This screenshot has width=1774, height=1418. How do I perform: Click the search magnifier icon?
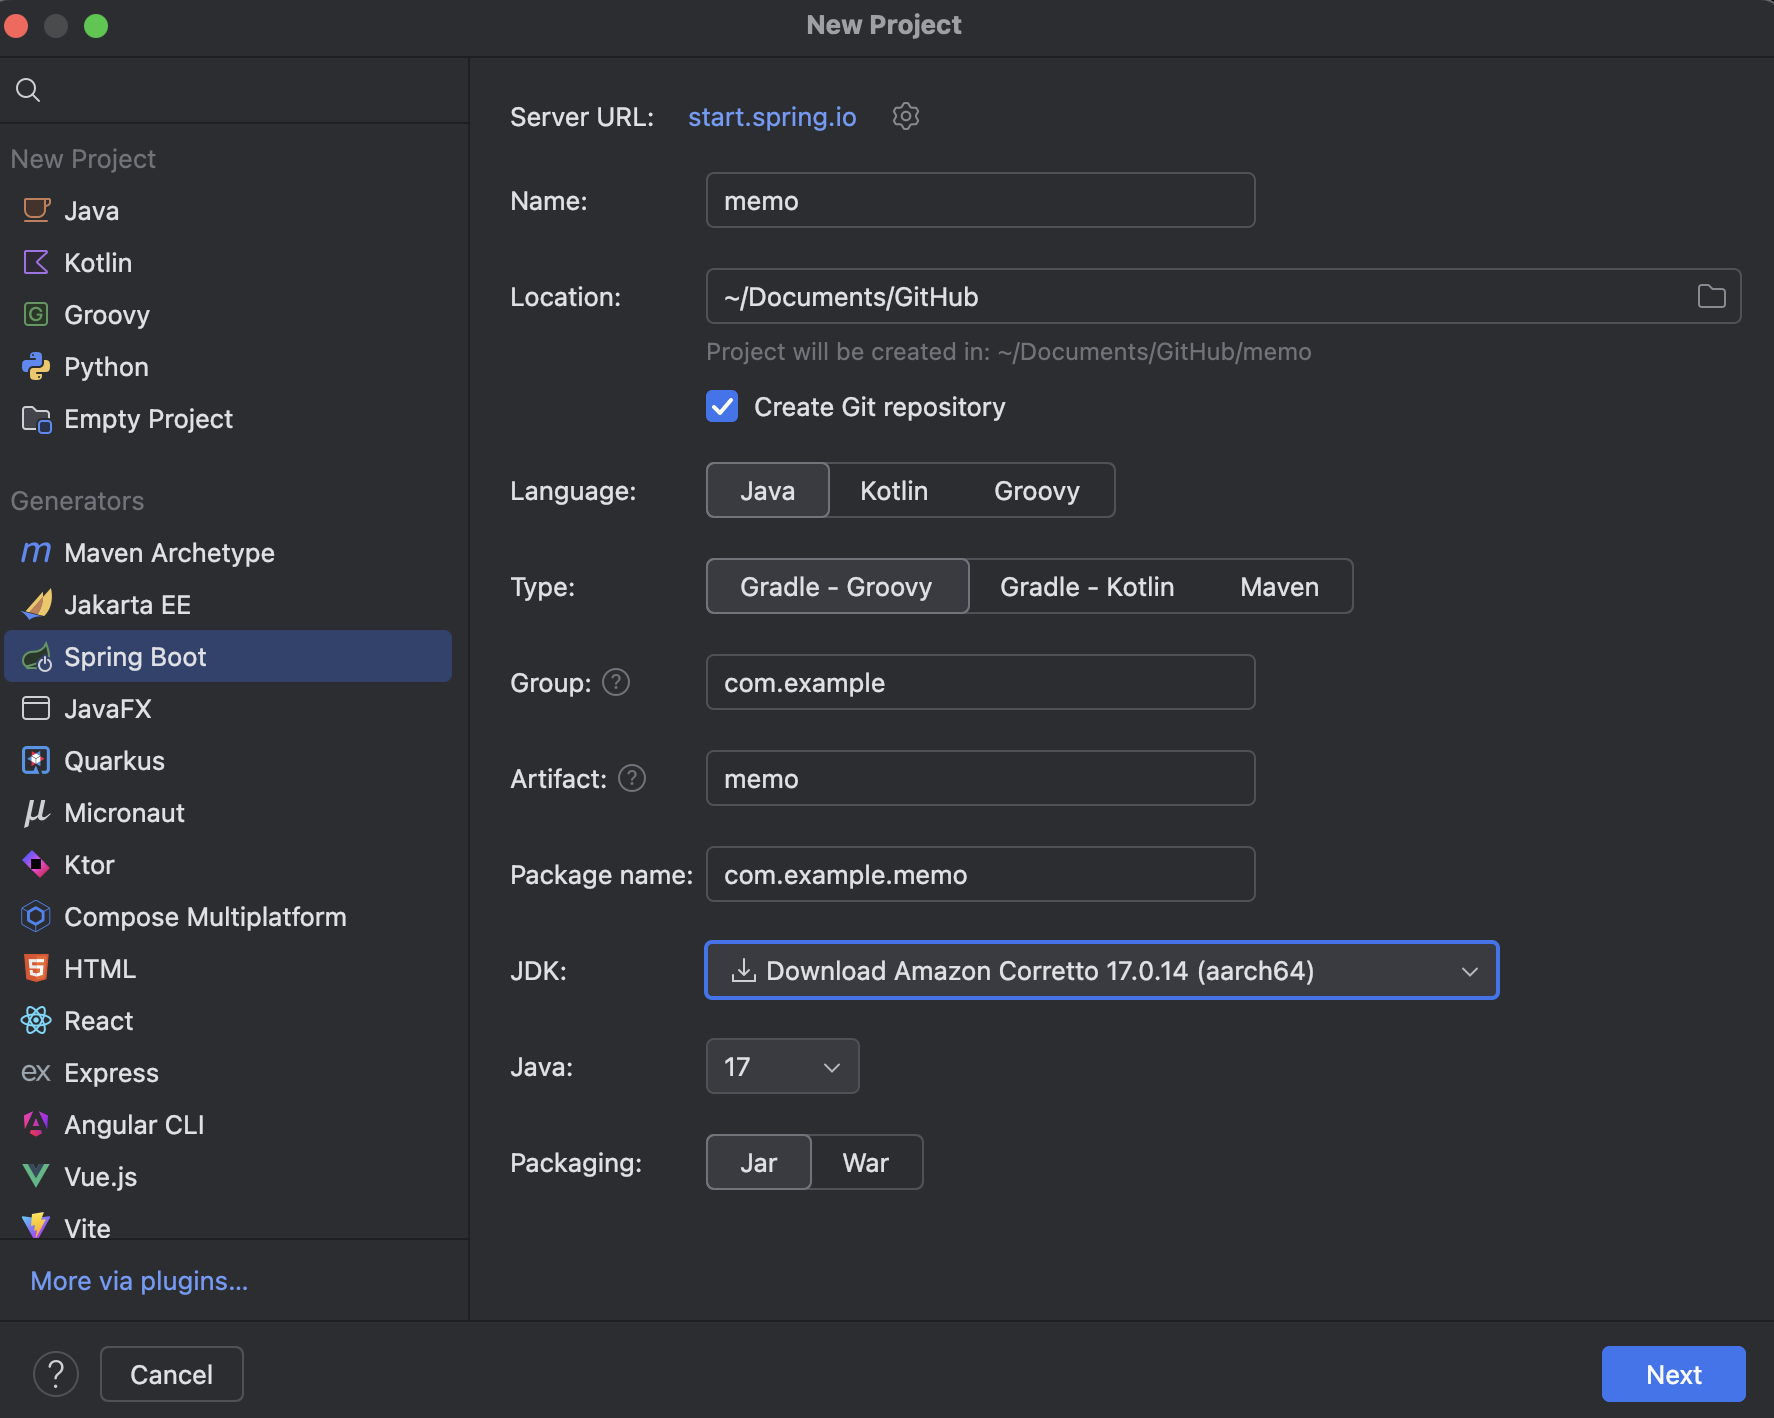[28, 91]
